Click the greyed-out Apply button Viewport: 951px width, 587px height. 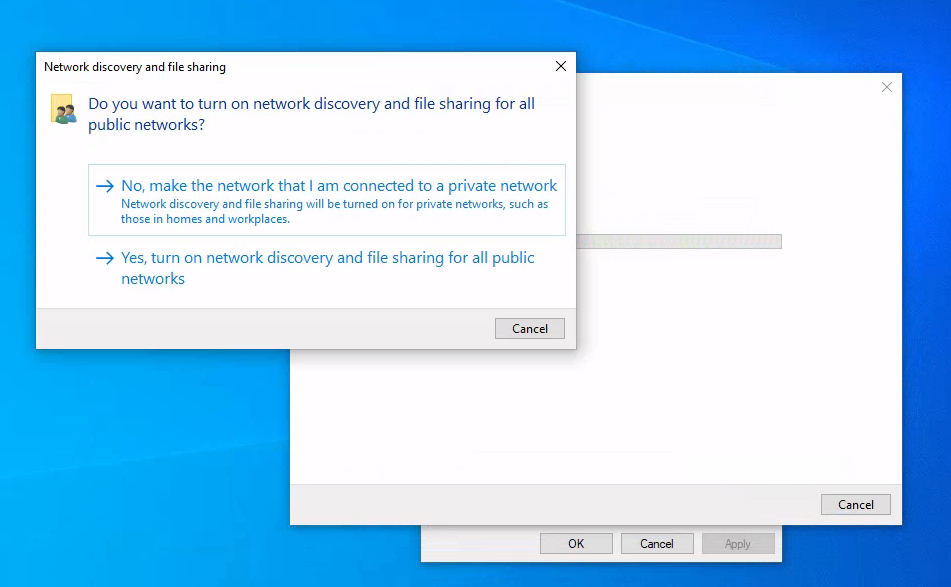(738, 544)
